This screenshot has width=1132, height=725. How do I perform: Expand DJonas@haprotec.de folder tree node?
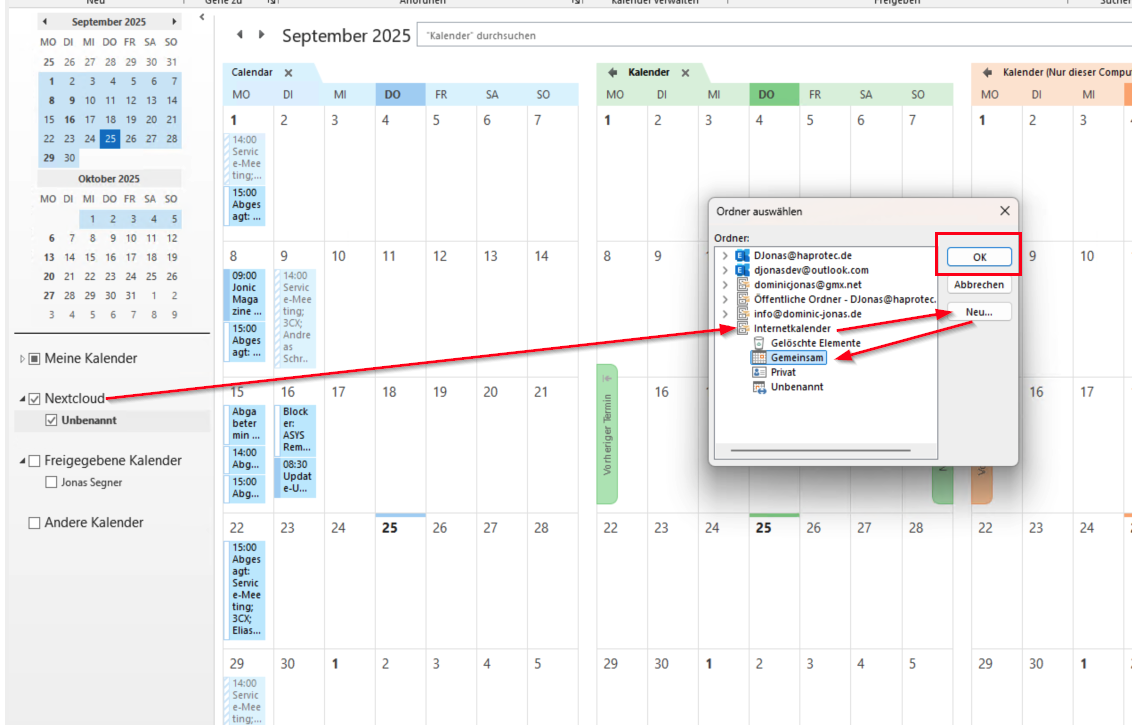(725, 256)
